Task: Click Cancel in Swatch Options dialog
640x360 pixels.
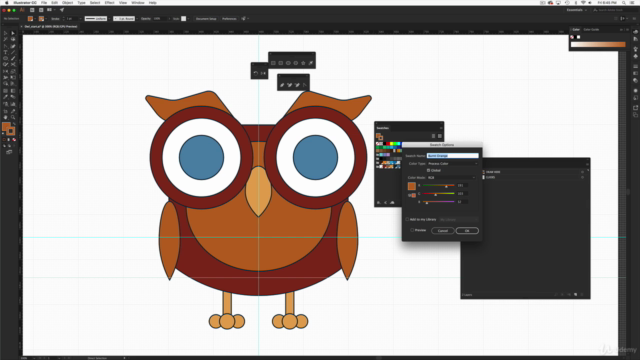Action: (x=443, y=231)
